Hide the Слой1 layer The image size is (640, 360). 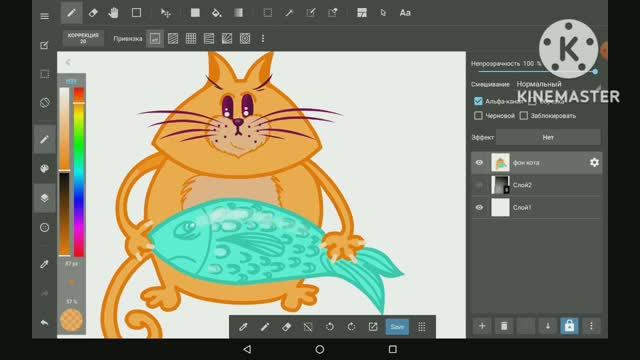tap(479, 207)
